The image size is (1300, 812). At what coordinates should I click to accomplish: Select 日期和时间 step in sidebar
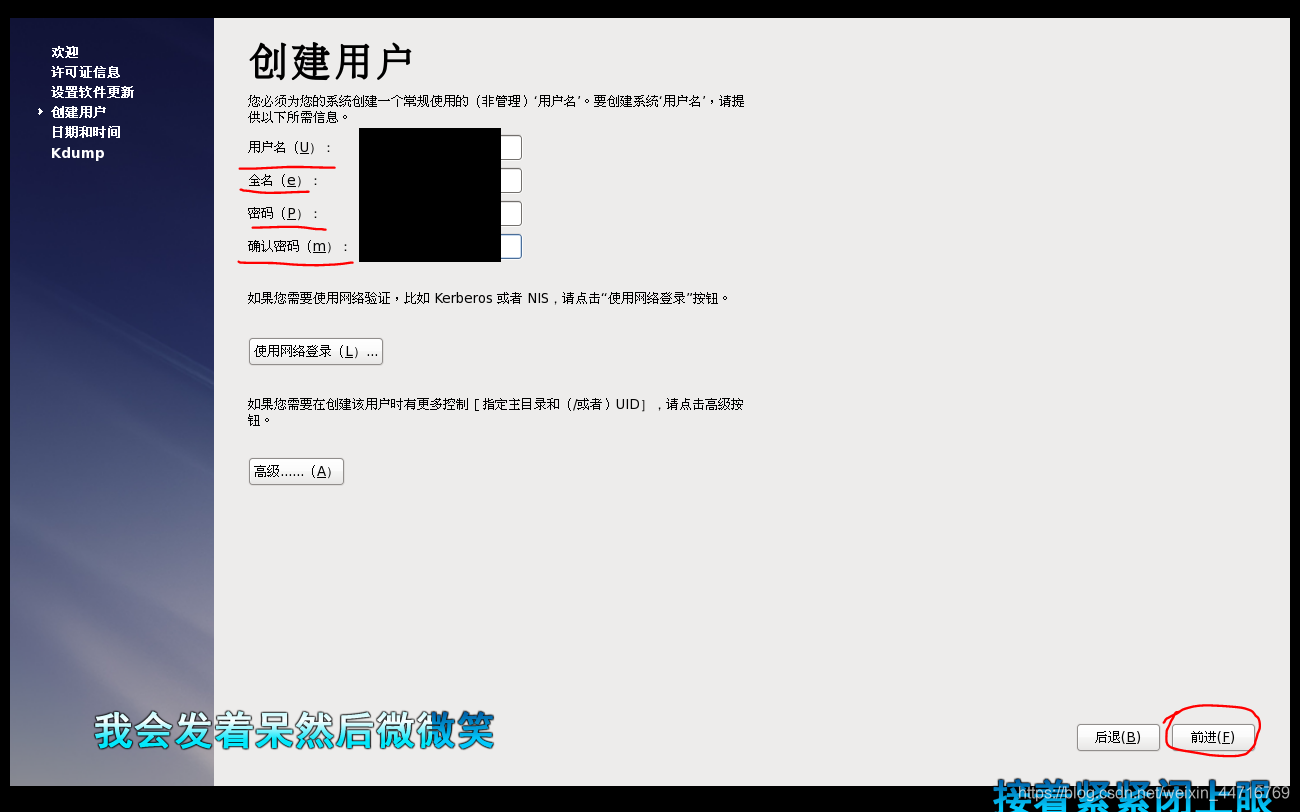86,132
